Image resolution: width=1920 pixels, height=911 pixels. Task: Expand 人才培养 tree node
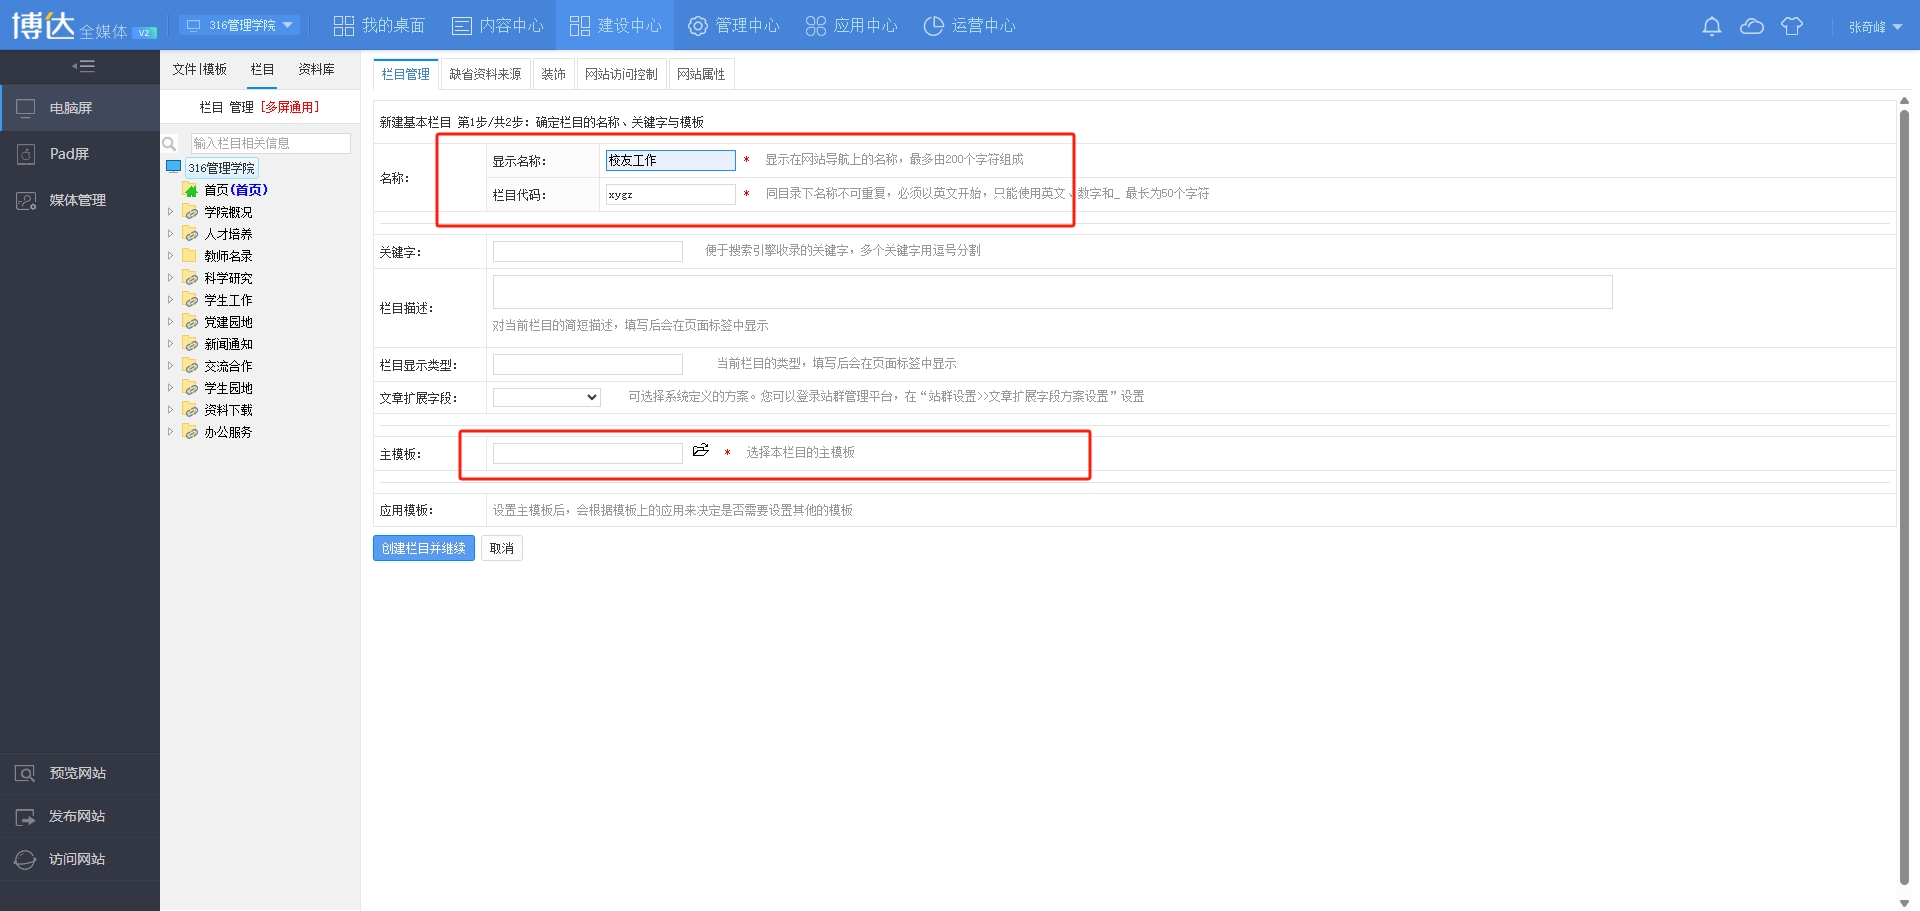(170, 234)
